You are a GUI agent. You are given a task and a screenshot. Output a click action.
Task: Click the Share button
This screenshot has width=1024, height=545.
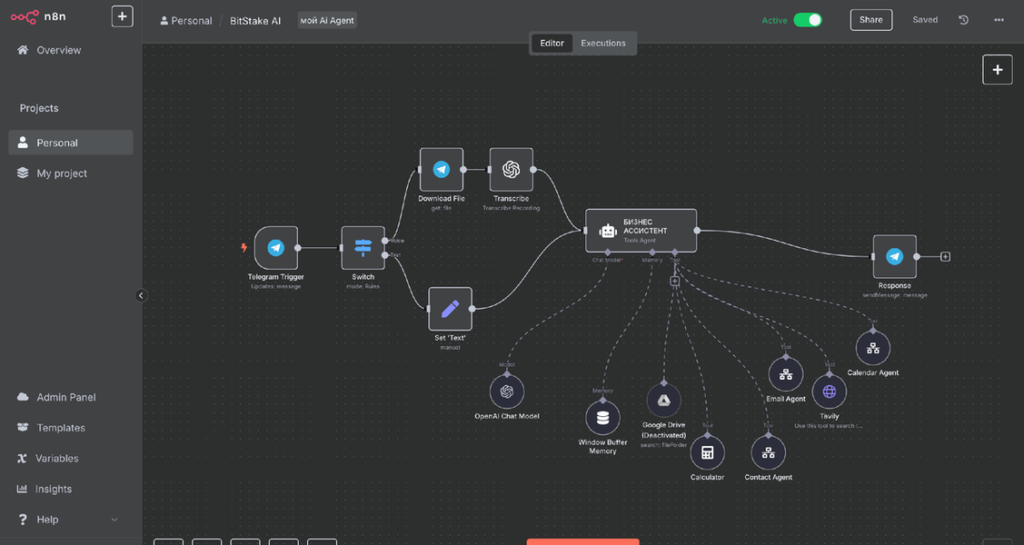[x=870, y=20]
